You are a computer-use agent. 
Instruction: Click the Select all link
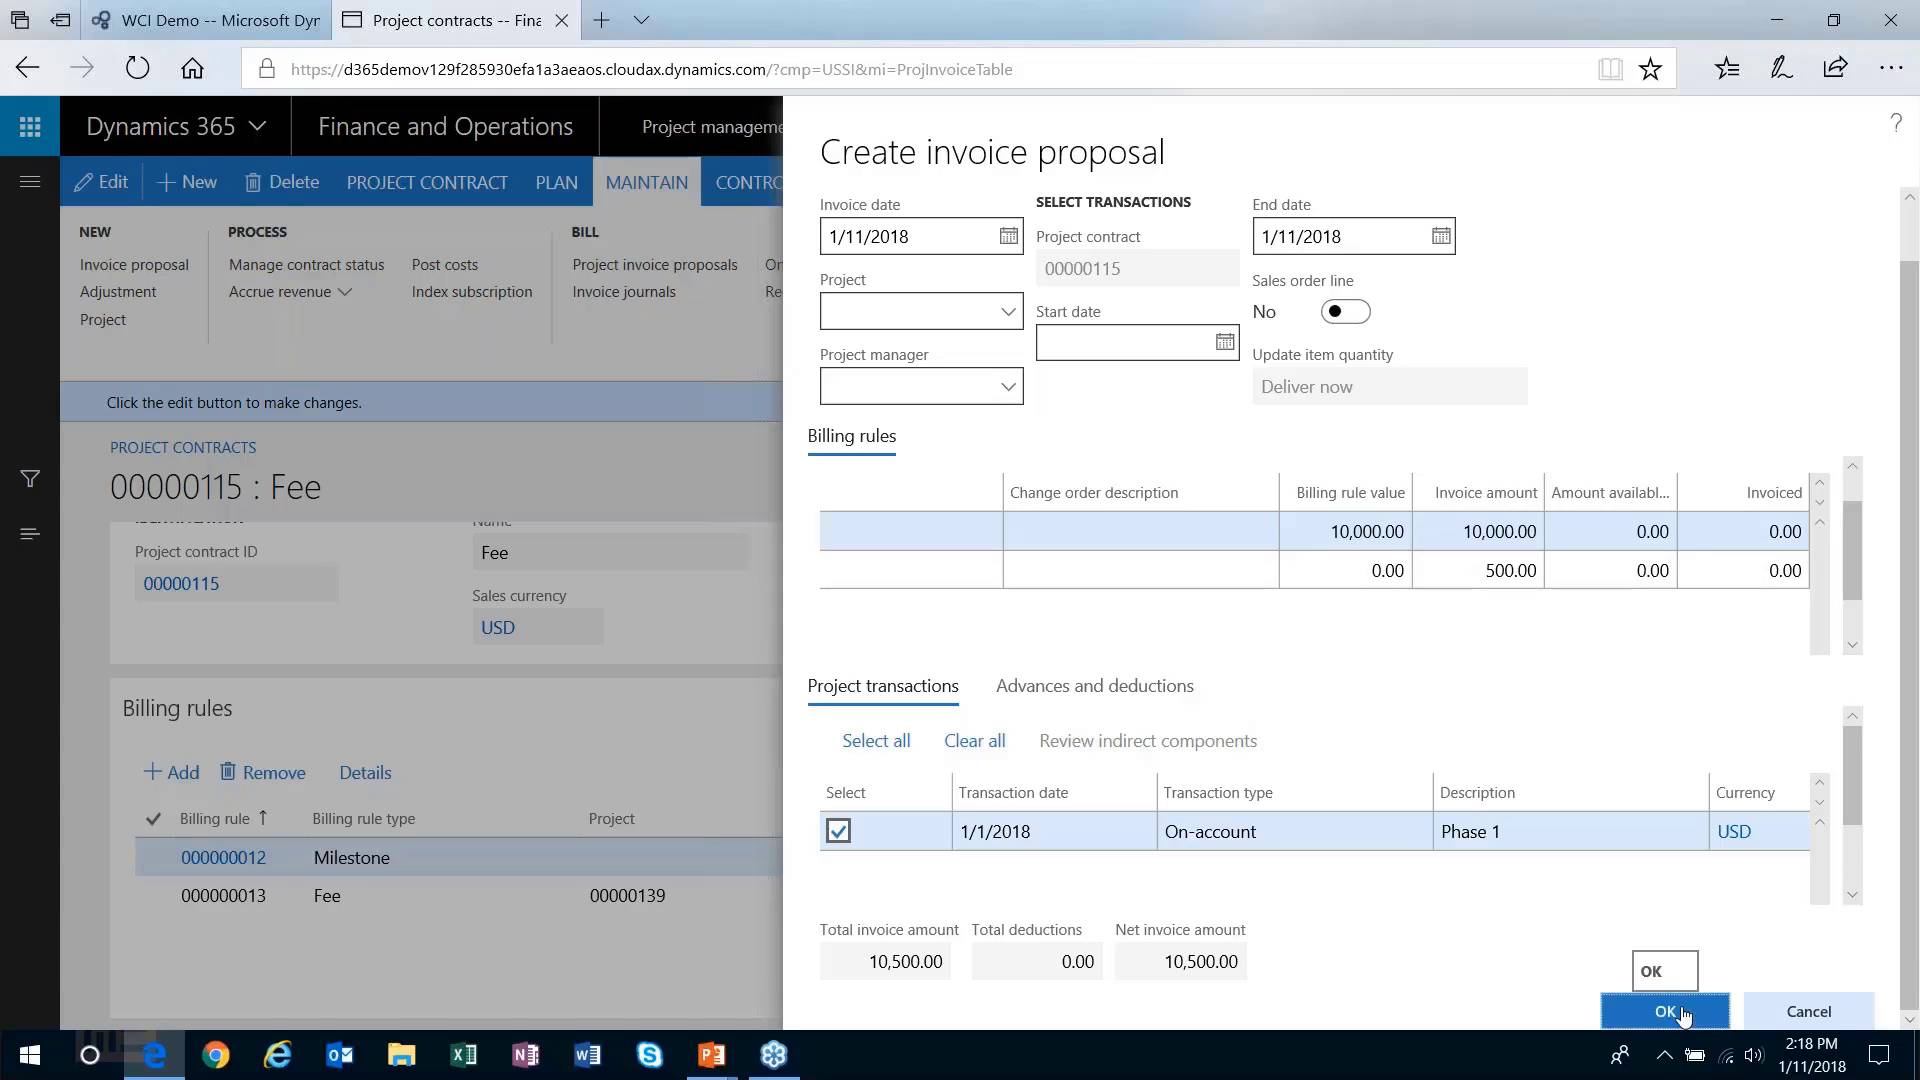tap(875, 740)
